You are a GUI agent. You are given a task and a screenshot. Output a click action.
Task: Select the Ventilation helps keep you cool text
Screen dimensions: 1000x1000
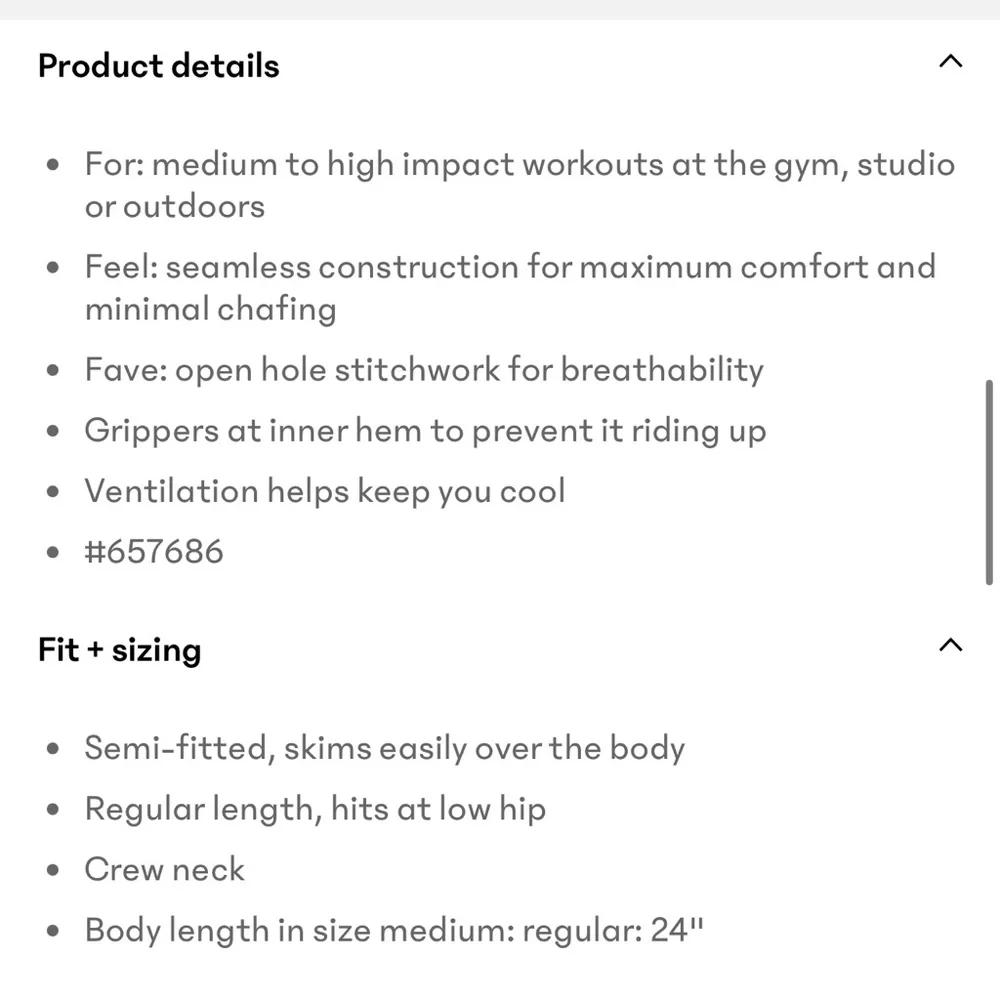coord(325,491)
